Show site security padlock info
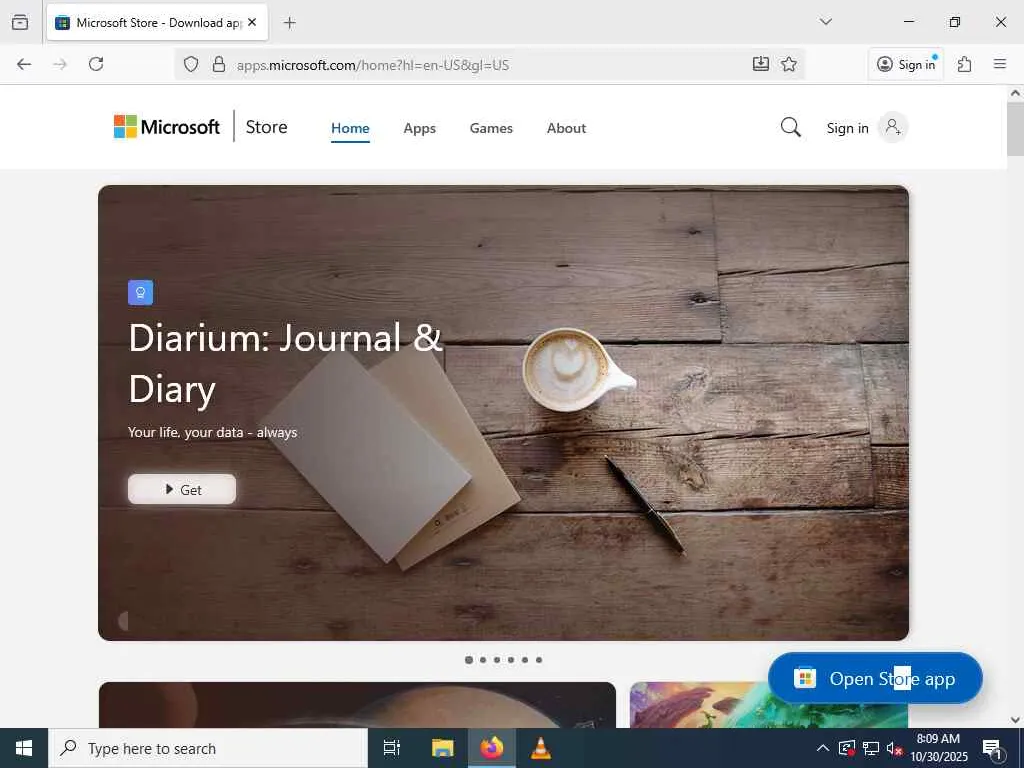The width and height of the screenshot is (1024, 768). (219, 64)
